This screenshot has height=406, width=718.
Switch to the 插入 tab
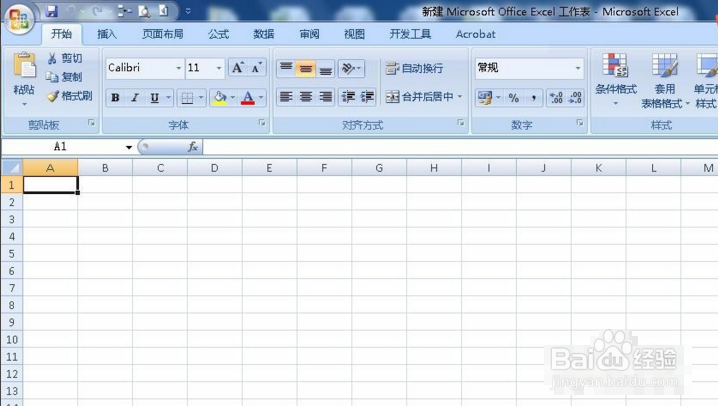(107, 34)
